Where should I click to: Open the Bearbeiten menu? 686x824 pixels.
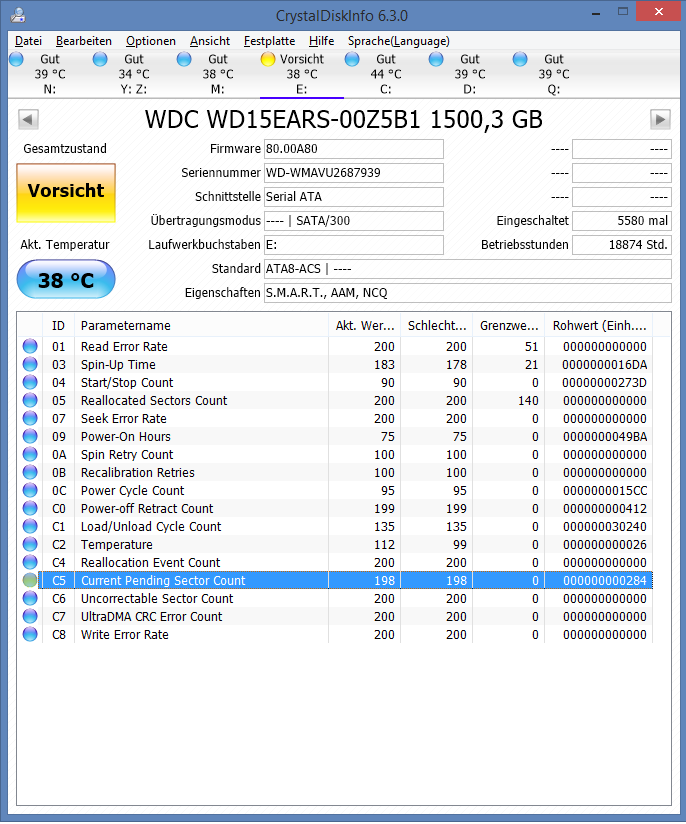click(84, 41)
